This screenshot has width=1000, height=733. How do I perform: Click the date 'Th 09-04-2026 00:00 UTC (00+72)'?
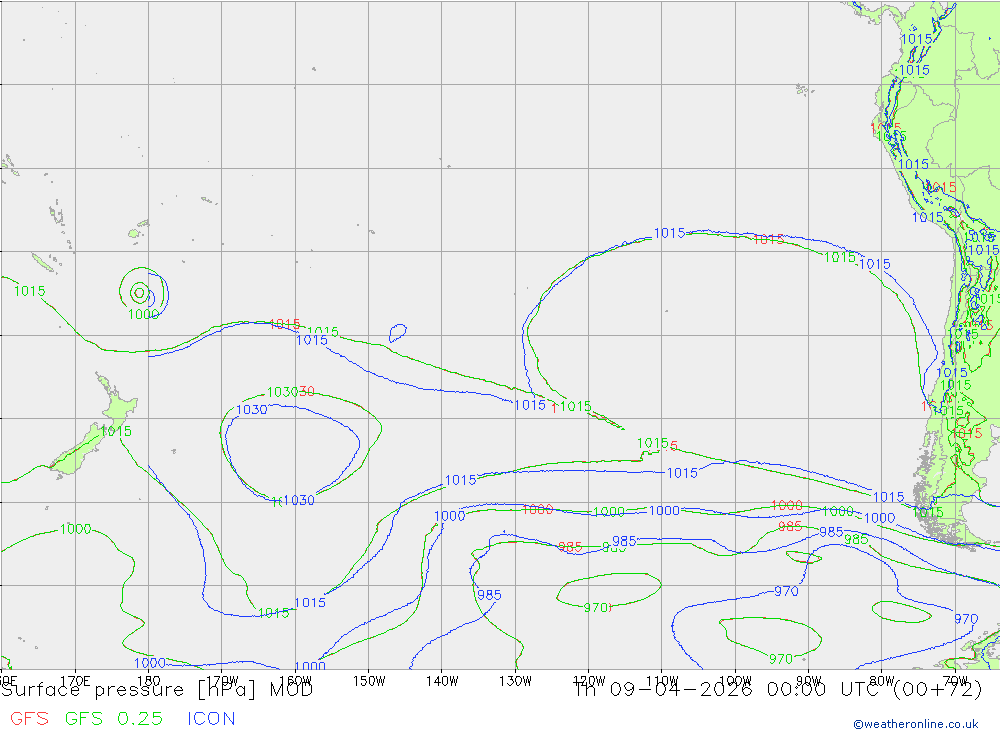[777, 690]
